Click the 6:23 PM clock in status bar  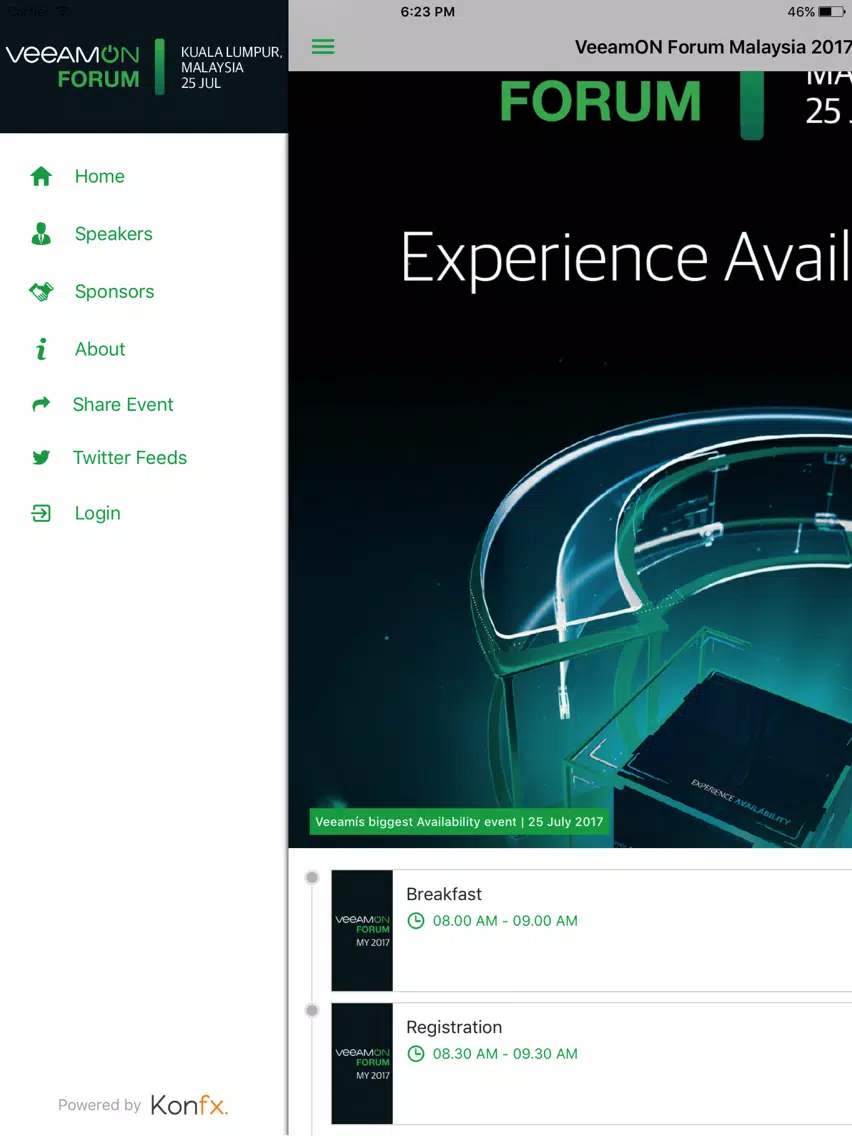[x=427, y=12]
